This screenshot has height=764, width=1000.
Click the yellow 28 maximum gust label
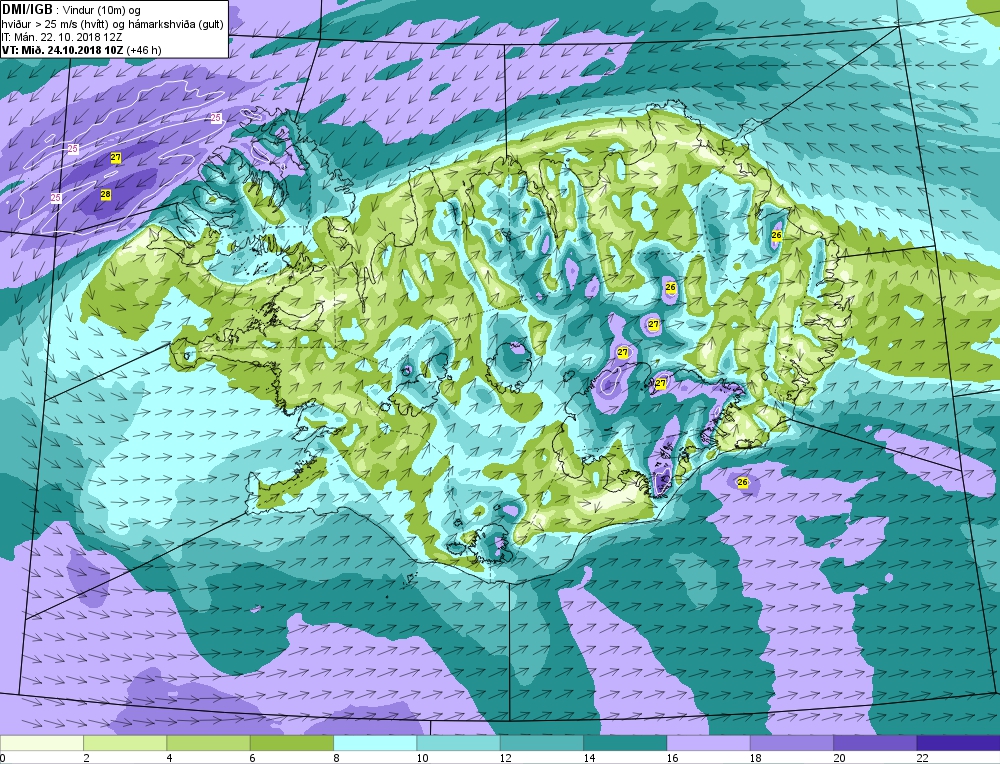[105, 195]
